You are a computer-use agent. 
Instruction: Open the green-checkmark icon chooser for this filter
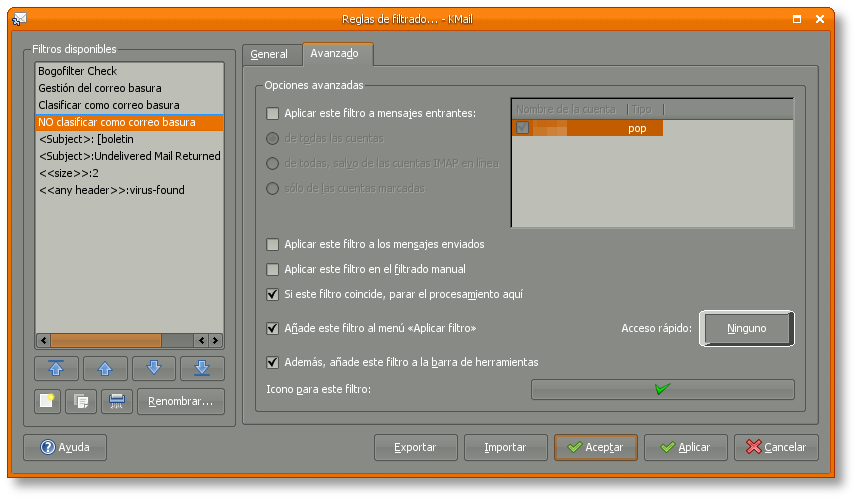click(662, 389)
